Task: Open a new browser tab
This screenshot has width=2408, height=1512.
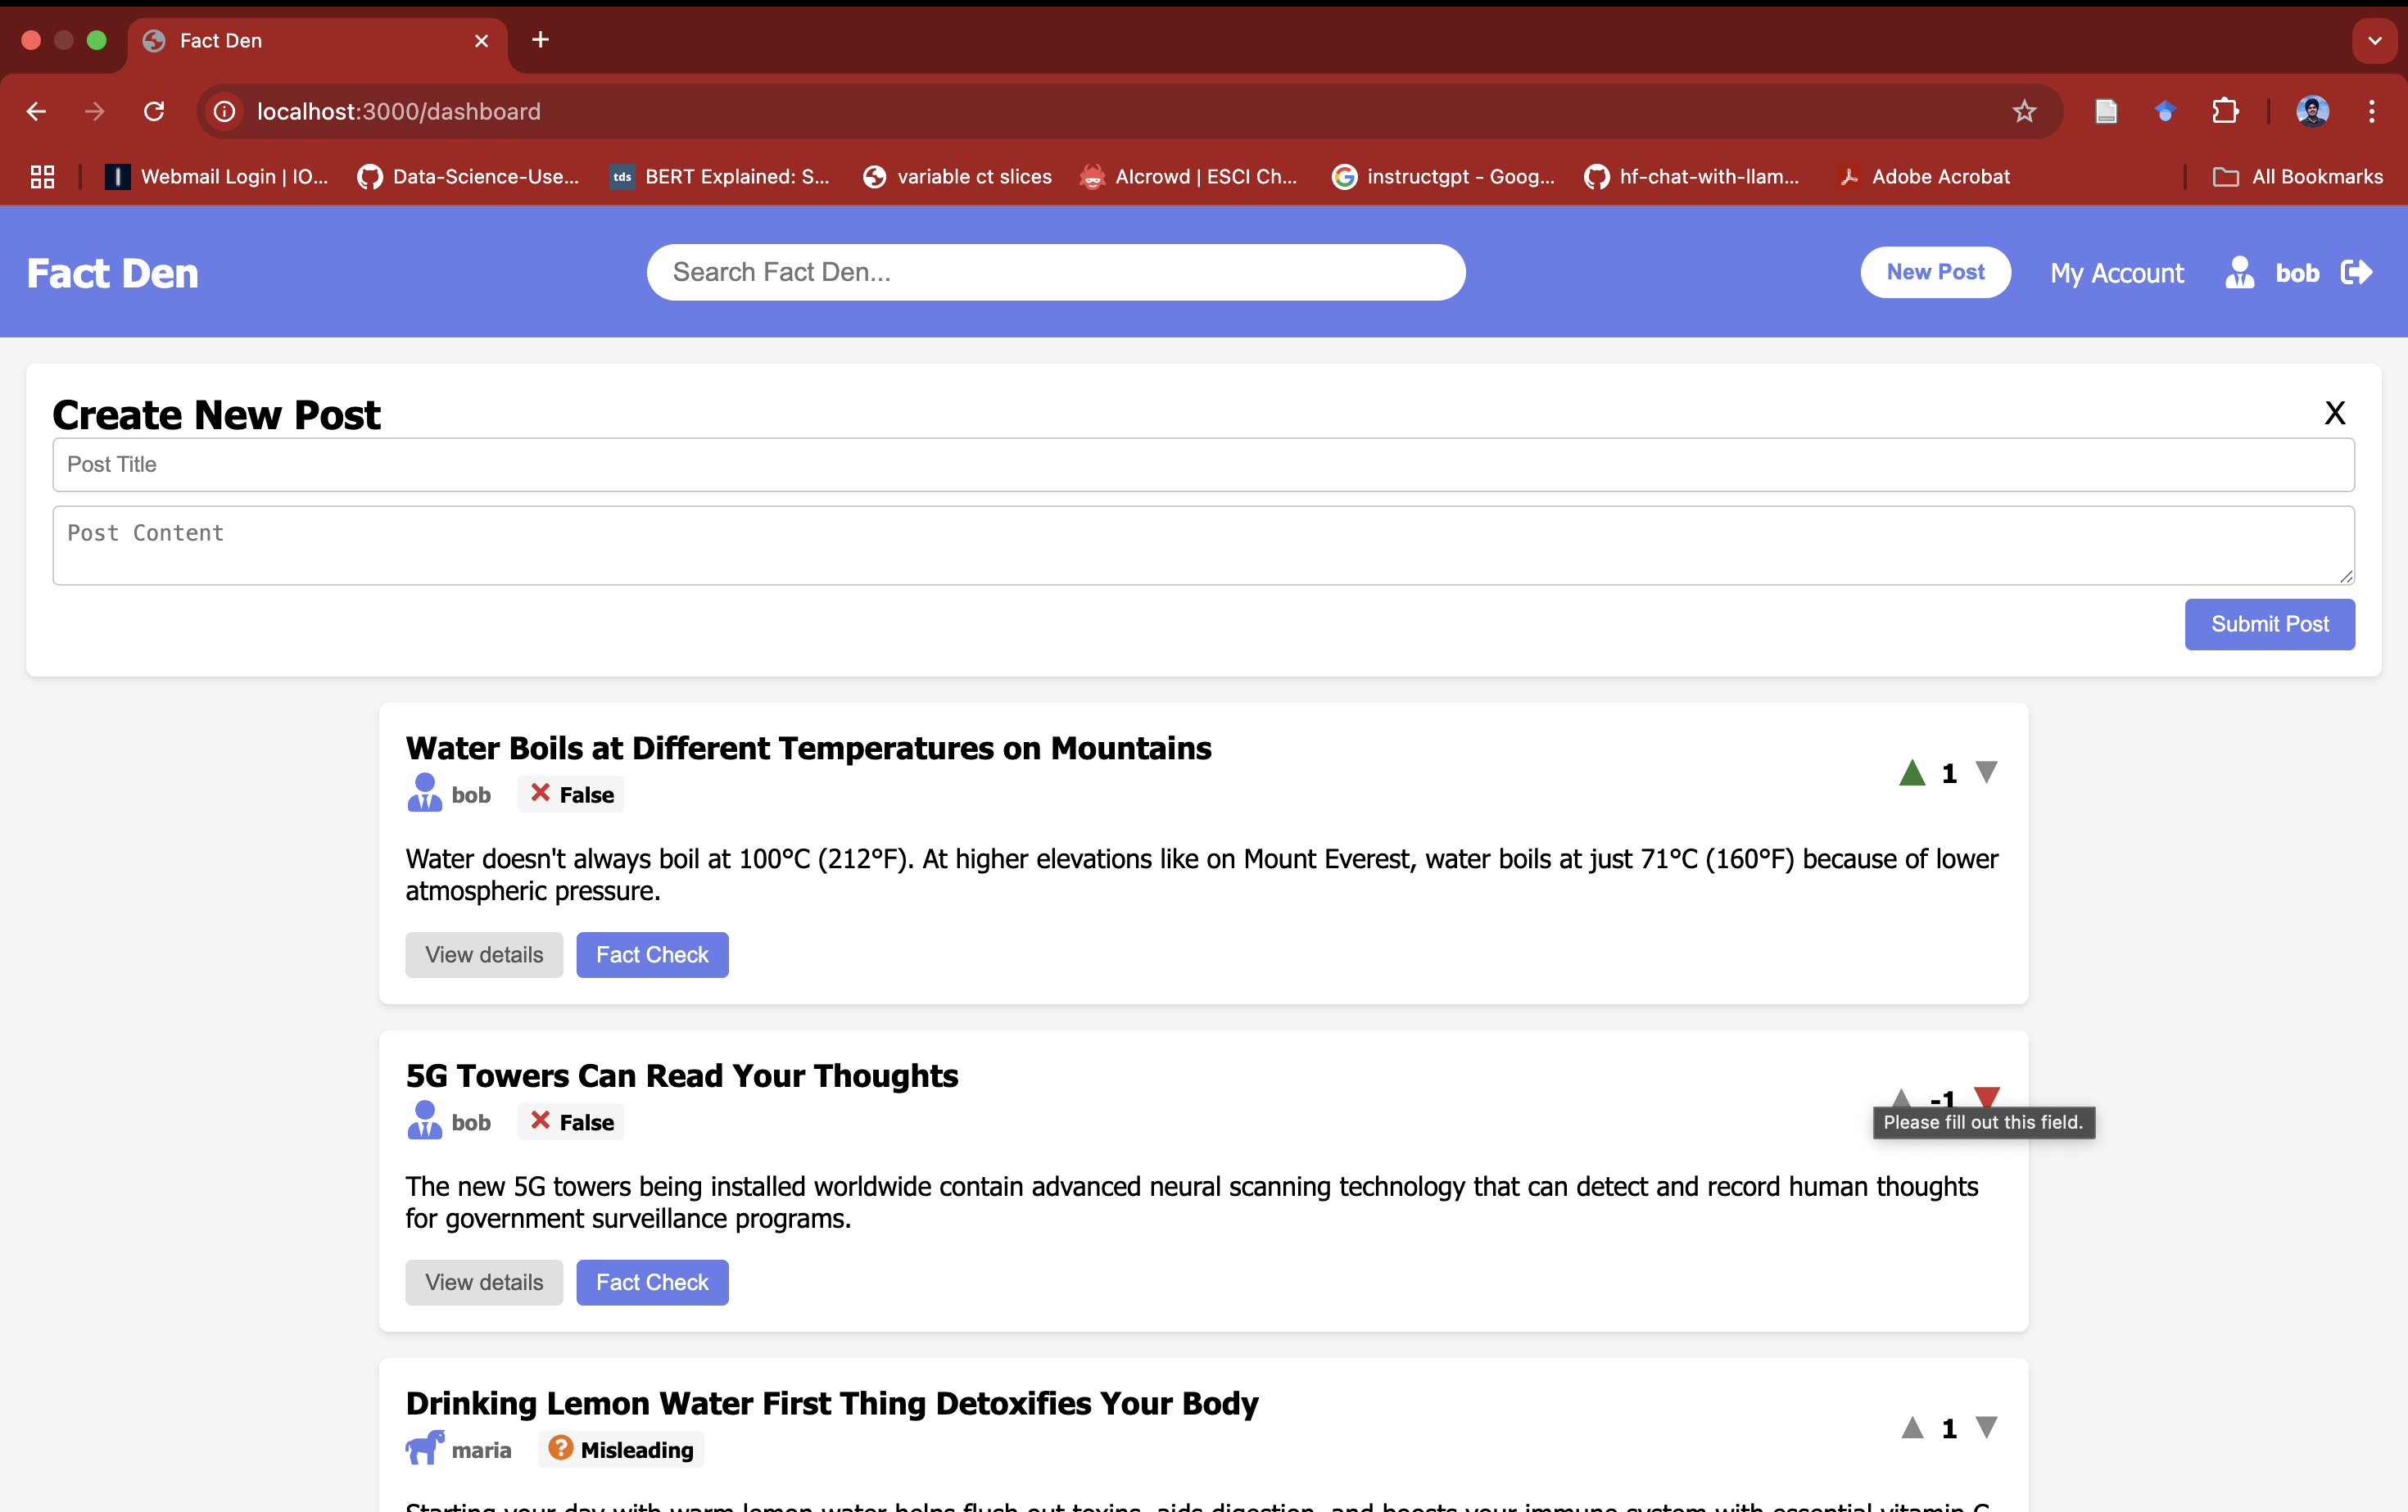Action: (x=540, y=40)
